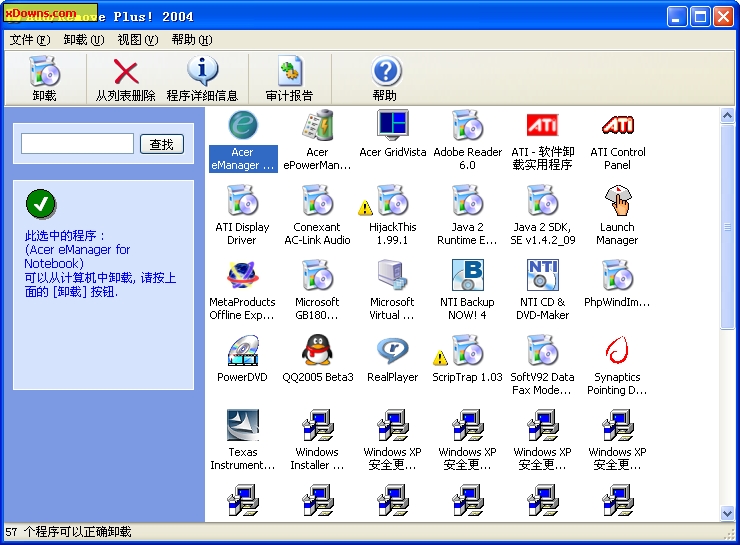Click vertical scrollbar thumb of program list
This screenshot has width=740, height=545.
(x=727, y=226)
